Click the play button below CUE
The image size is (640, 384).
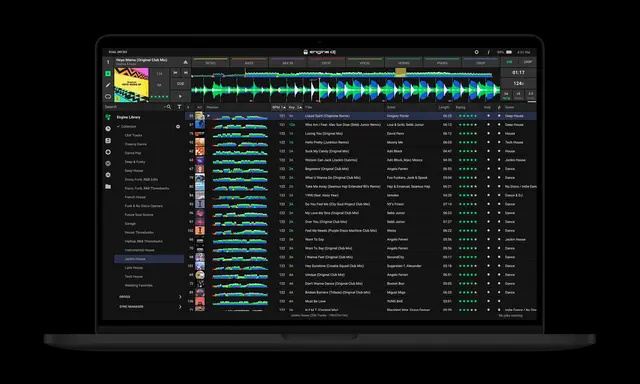pos(180,96)
